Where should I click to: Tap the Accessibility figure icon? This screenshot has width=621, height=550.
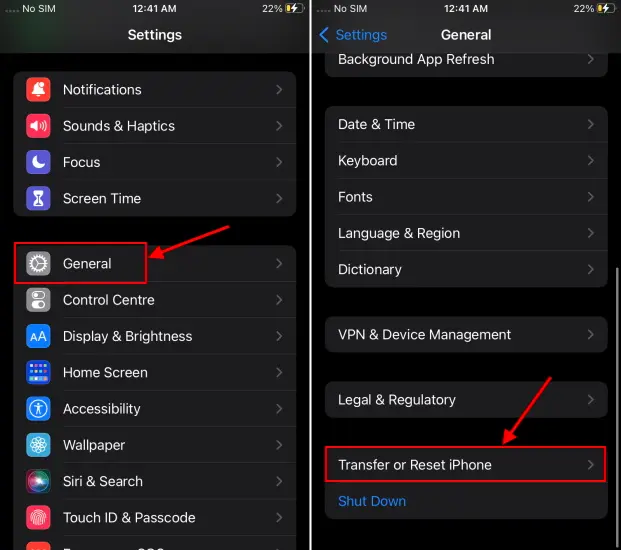click(38, 409)
